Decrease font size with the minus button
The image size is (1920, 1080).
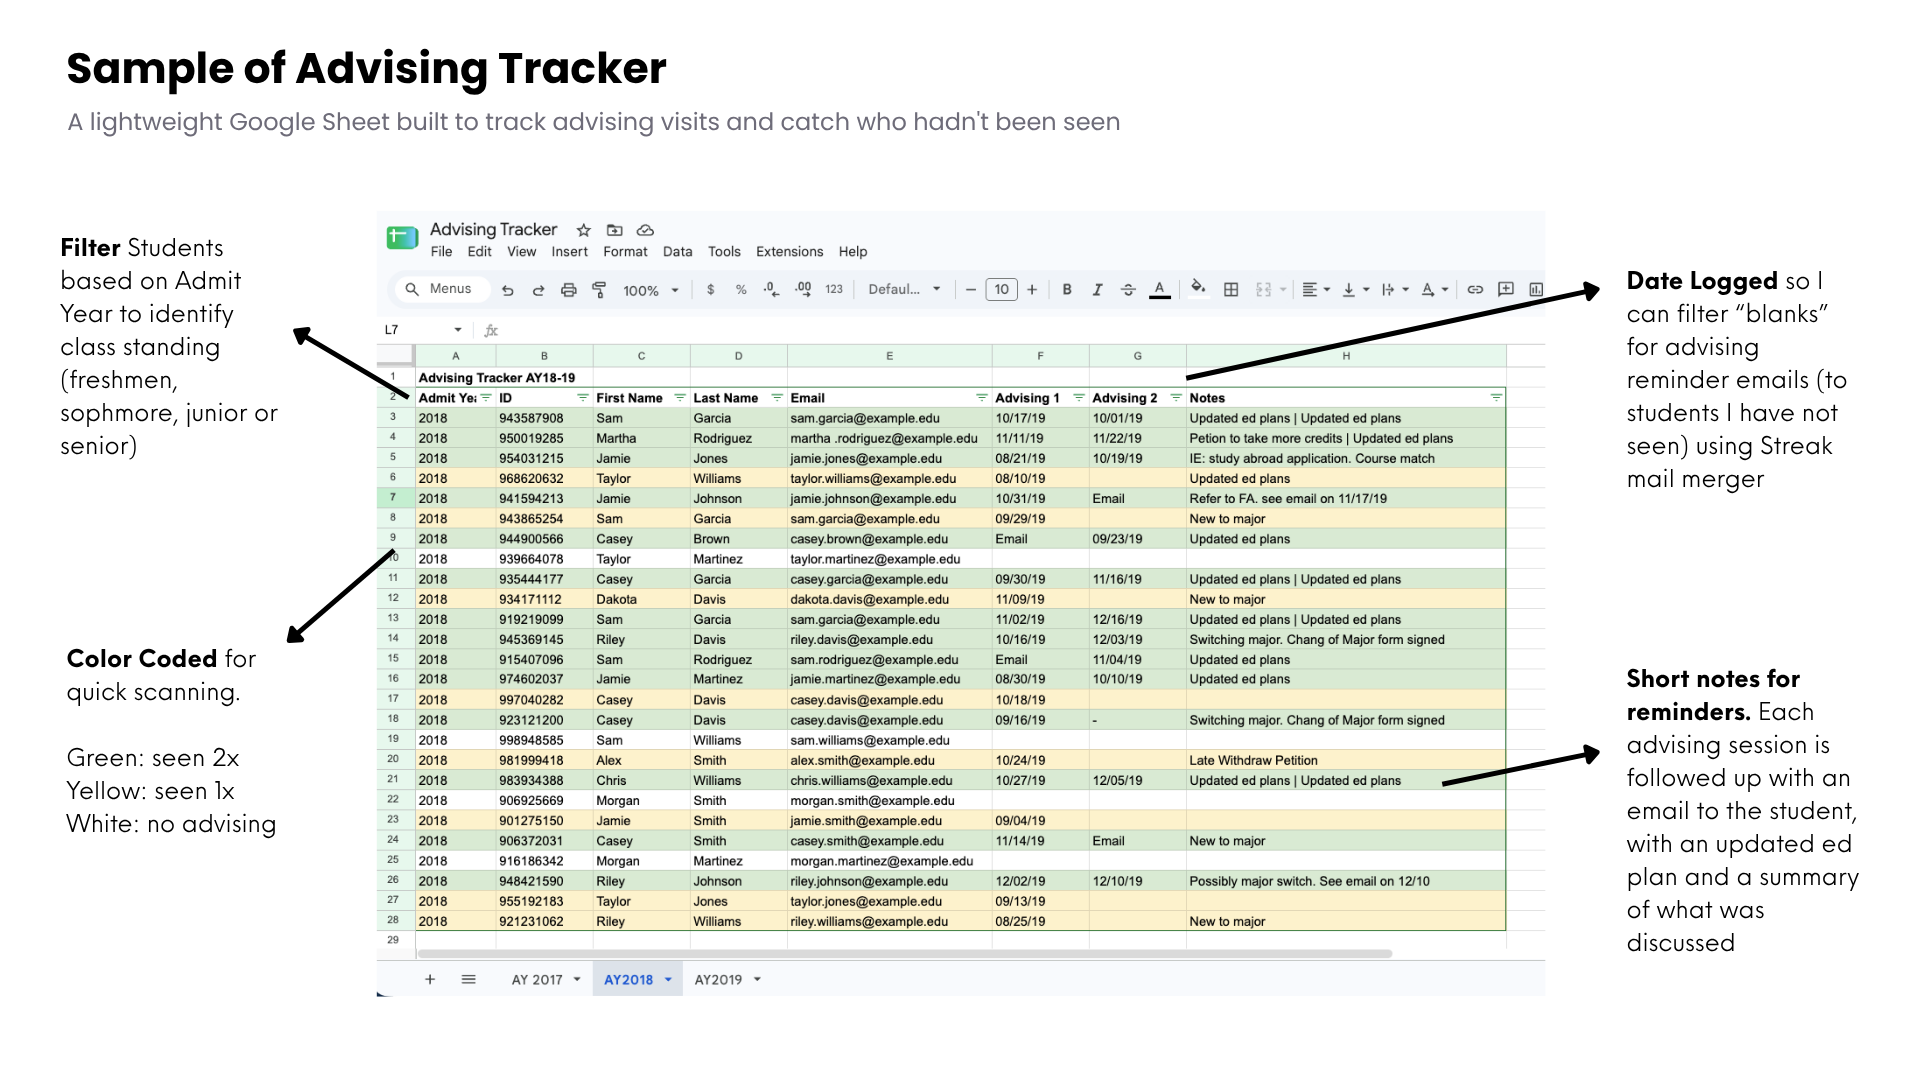point(970,290)
